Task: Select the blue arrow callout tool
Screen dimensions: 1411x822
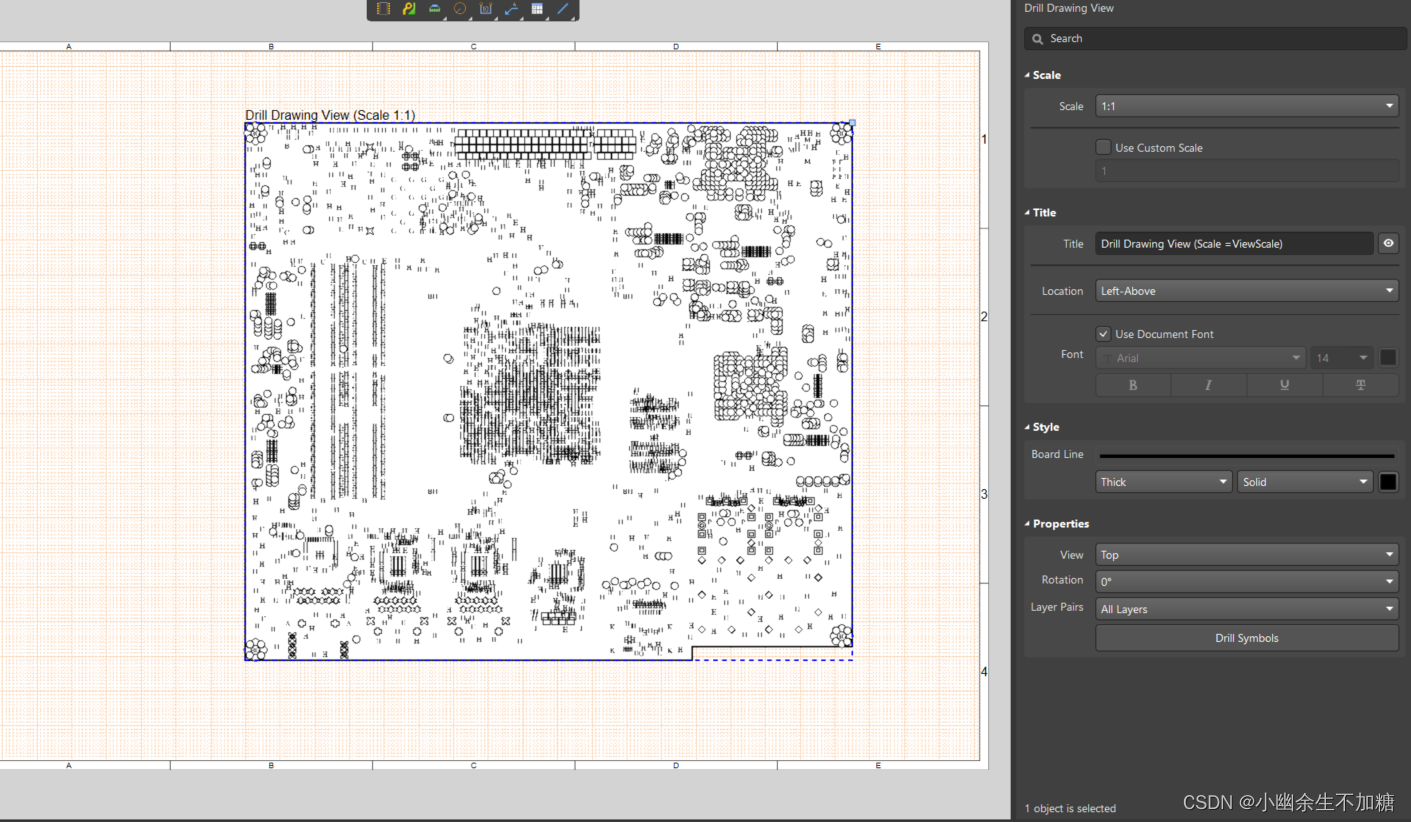Action: pos(511,9)
